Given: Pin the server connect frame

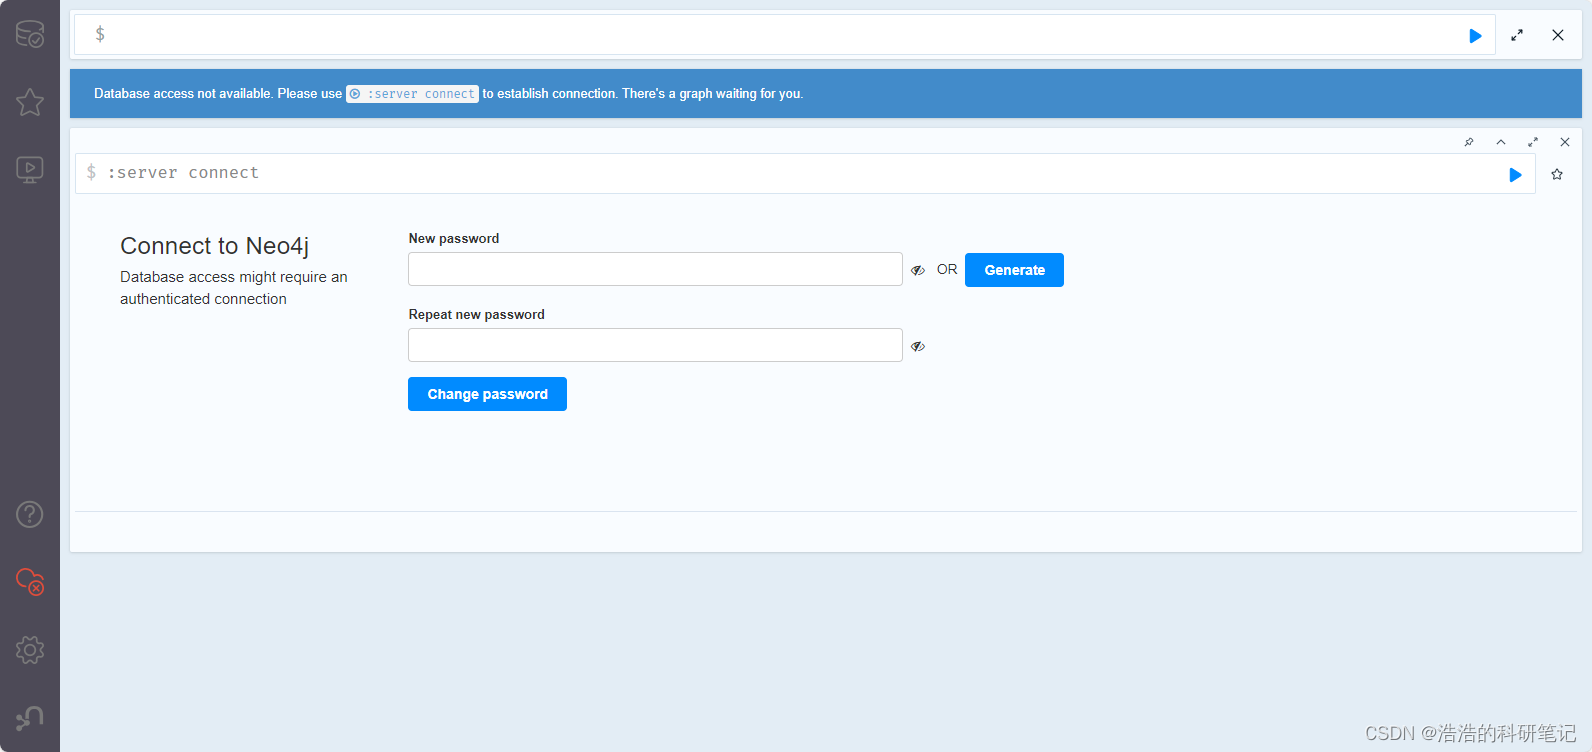Looking at the screenshot, I should 1469,142.
